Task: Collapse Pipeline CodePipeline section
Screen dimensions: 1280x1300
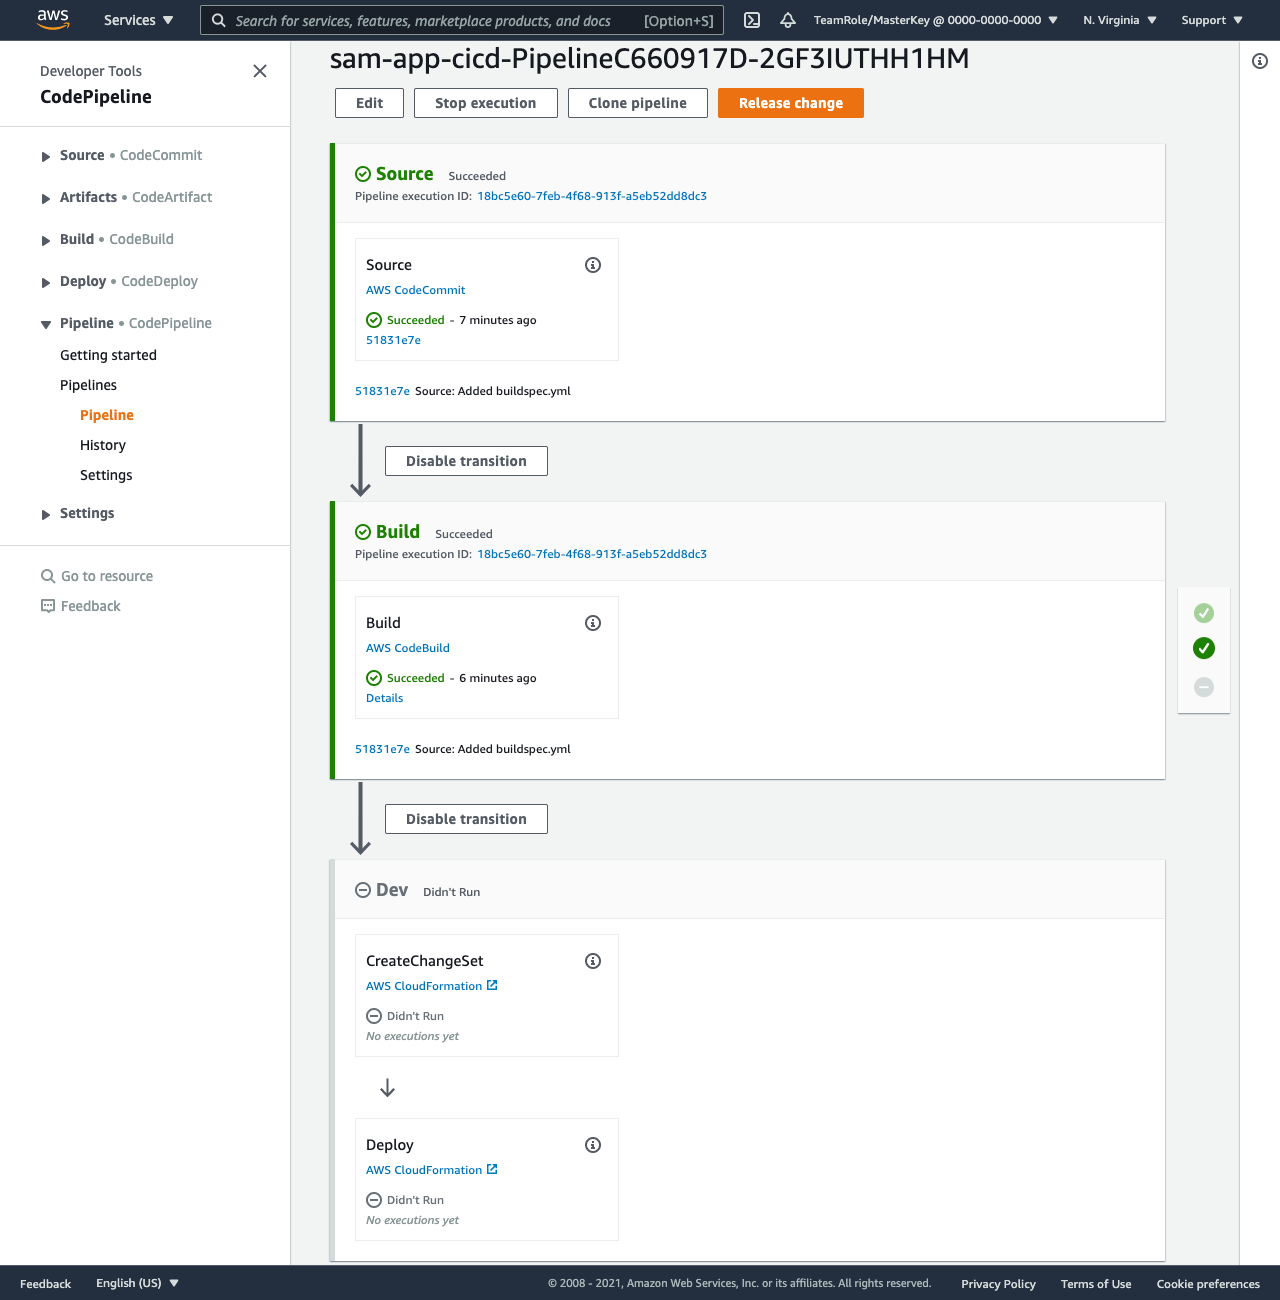Action: click(46, 324)
